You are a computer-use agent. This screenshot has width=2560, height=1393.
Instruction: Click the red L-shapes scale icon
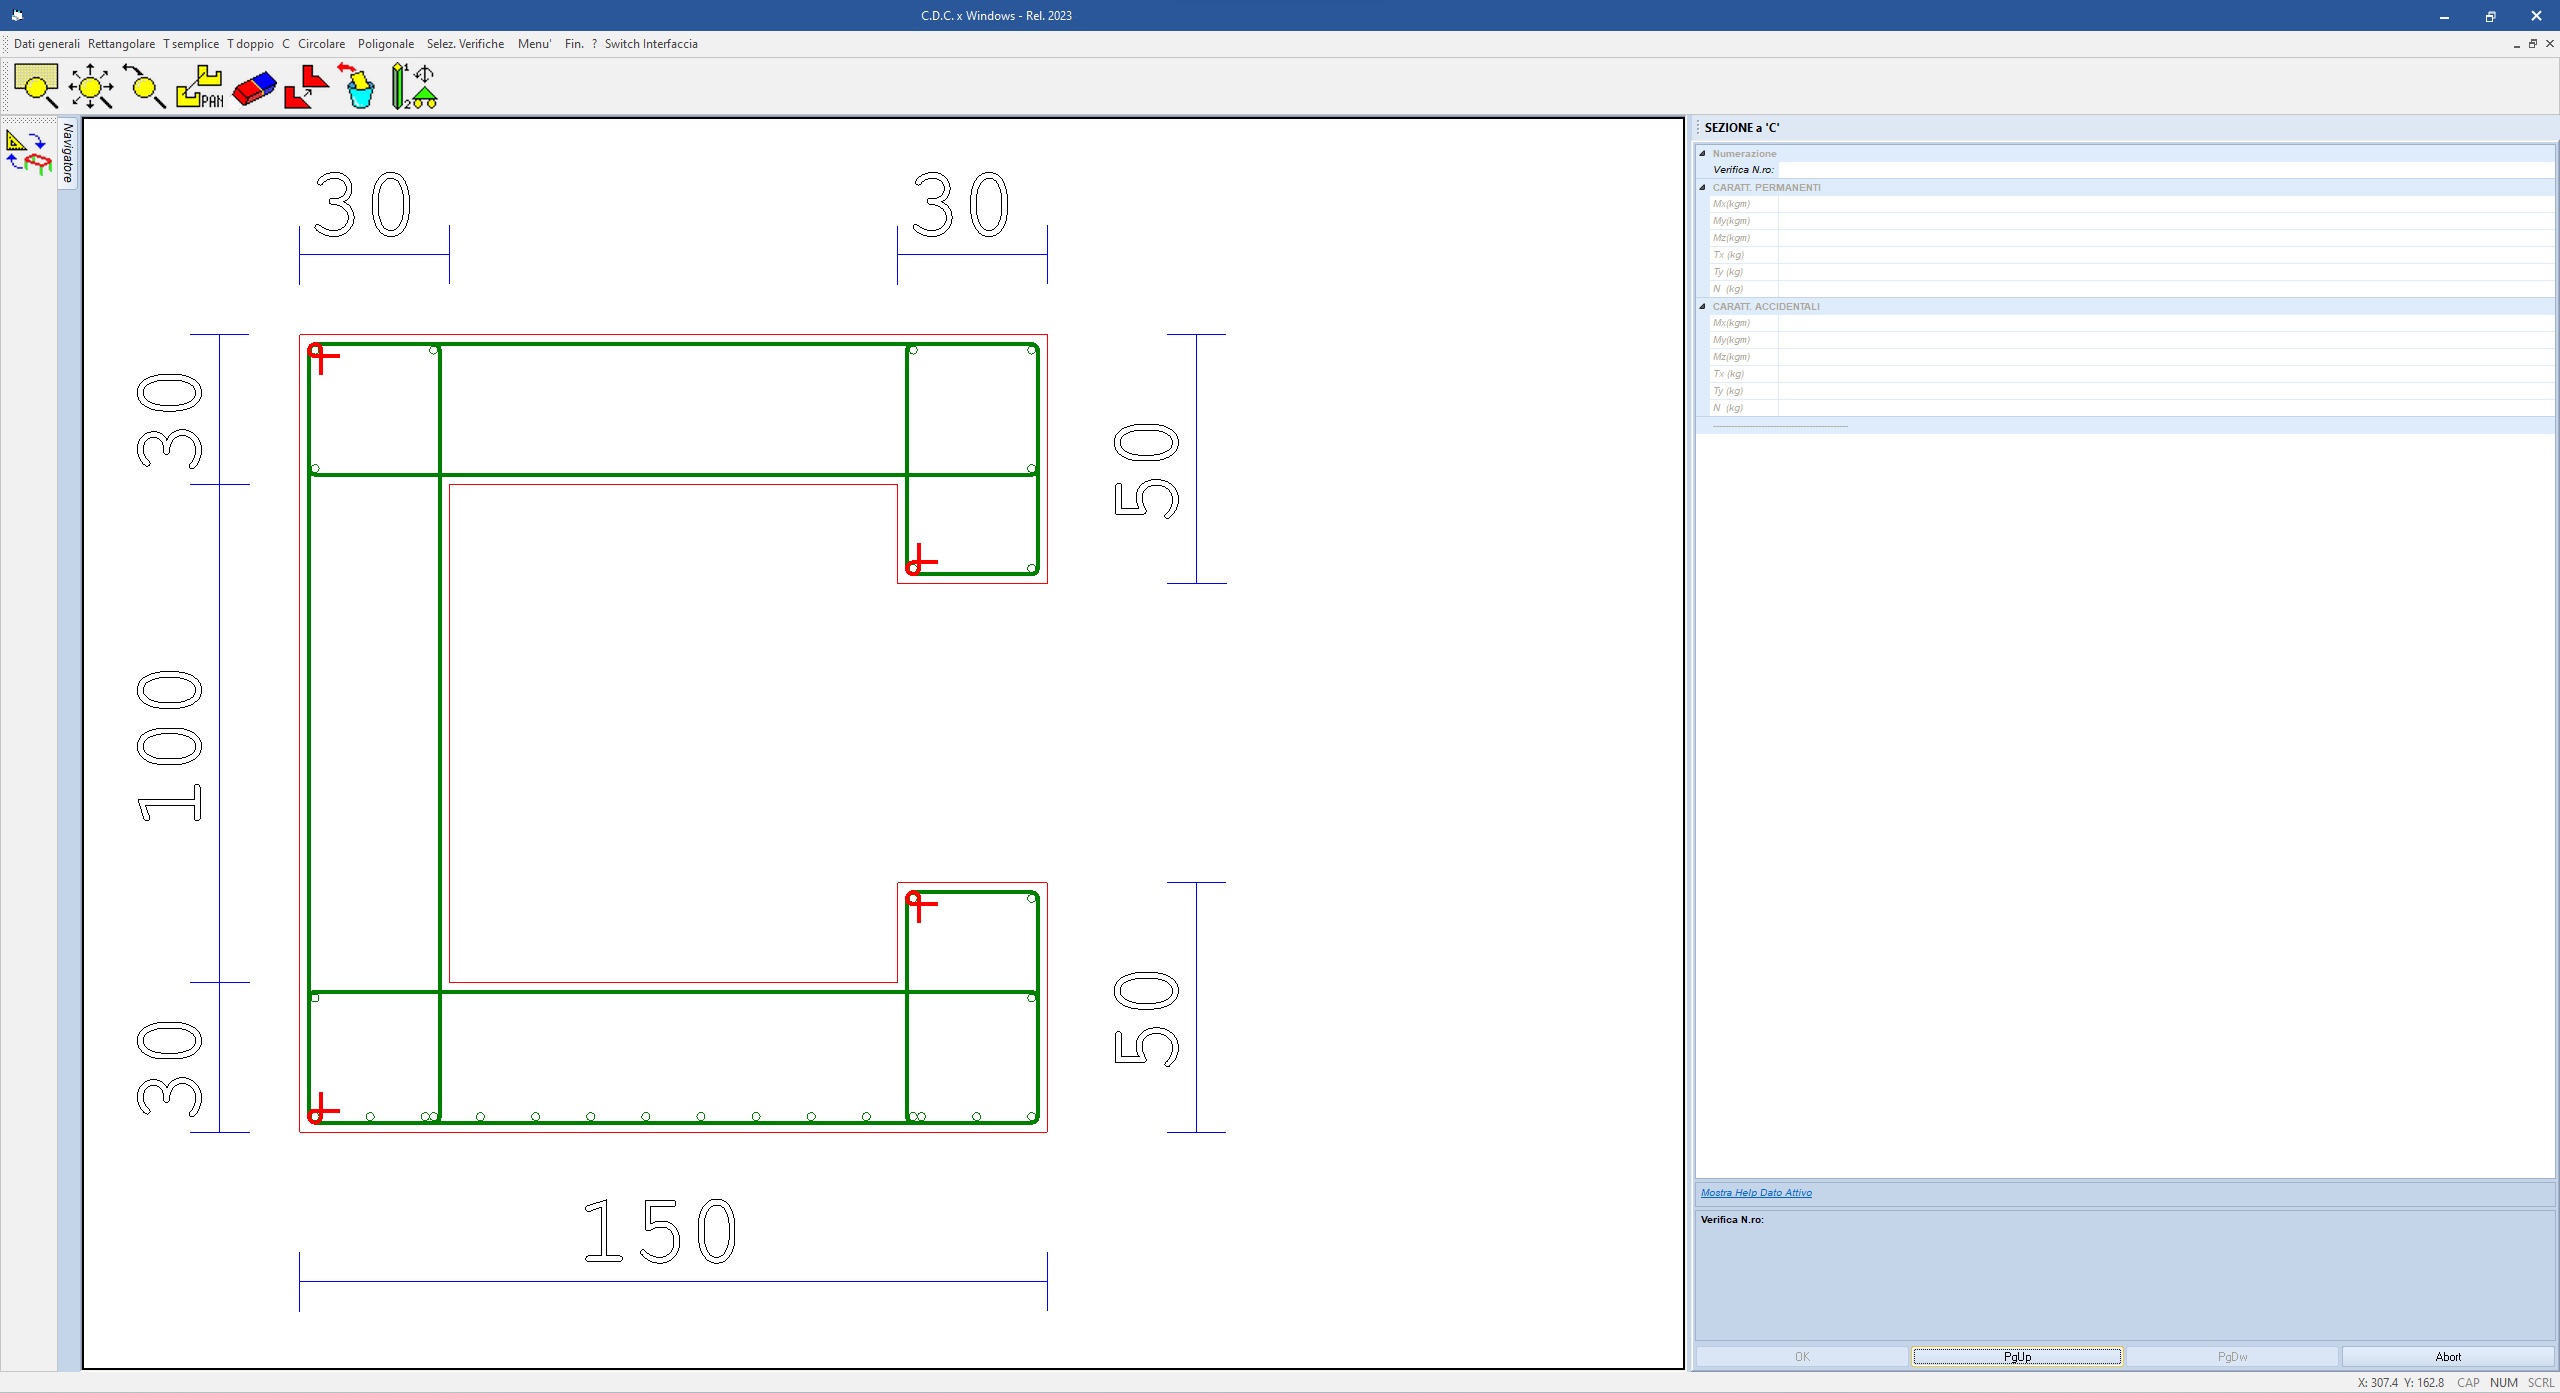click(x=307, y=86)
